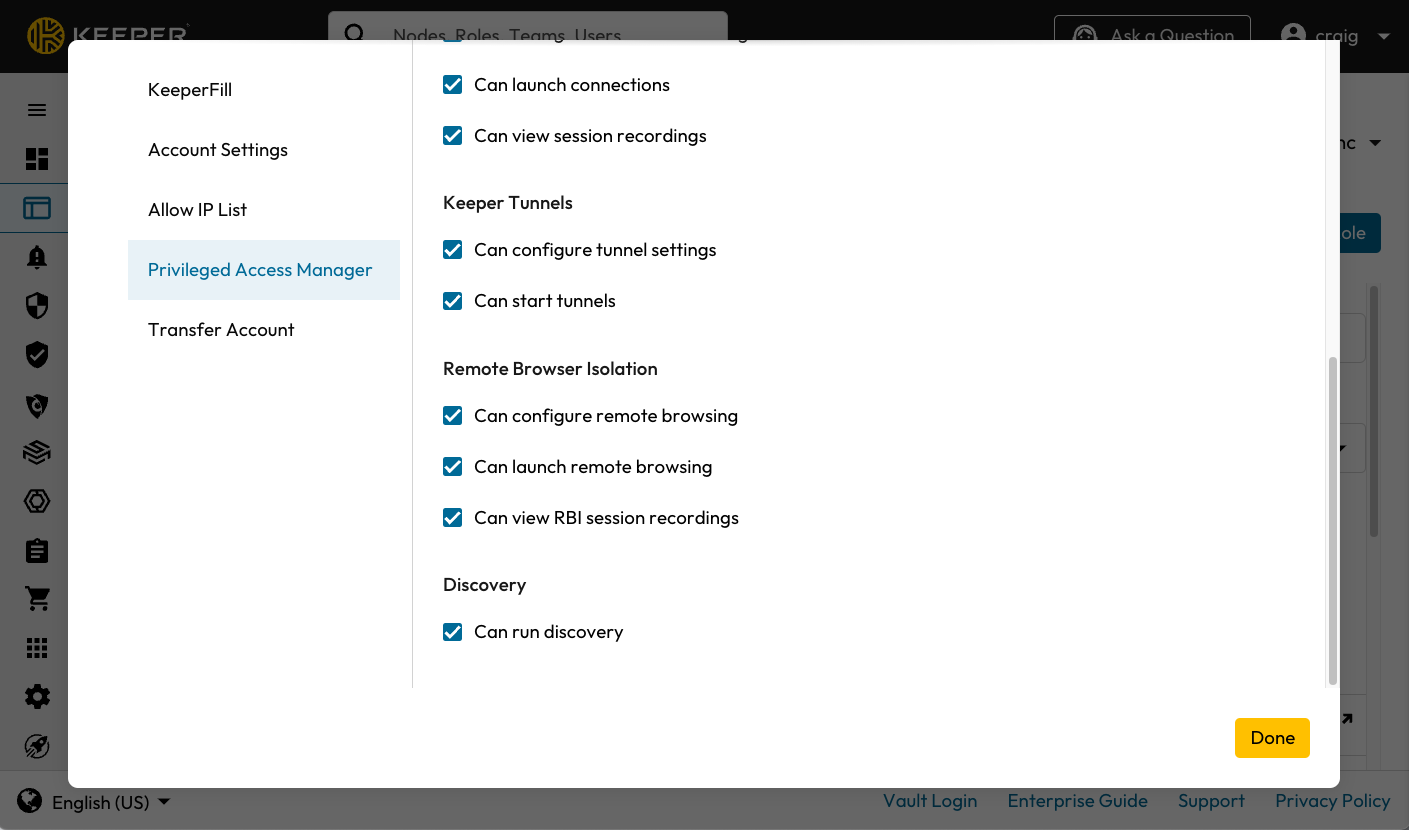Click the hamburger menu icon in sidebar
The image size is (1409, 830).
[x=37, y=110]
